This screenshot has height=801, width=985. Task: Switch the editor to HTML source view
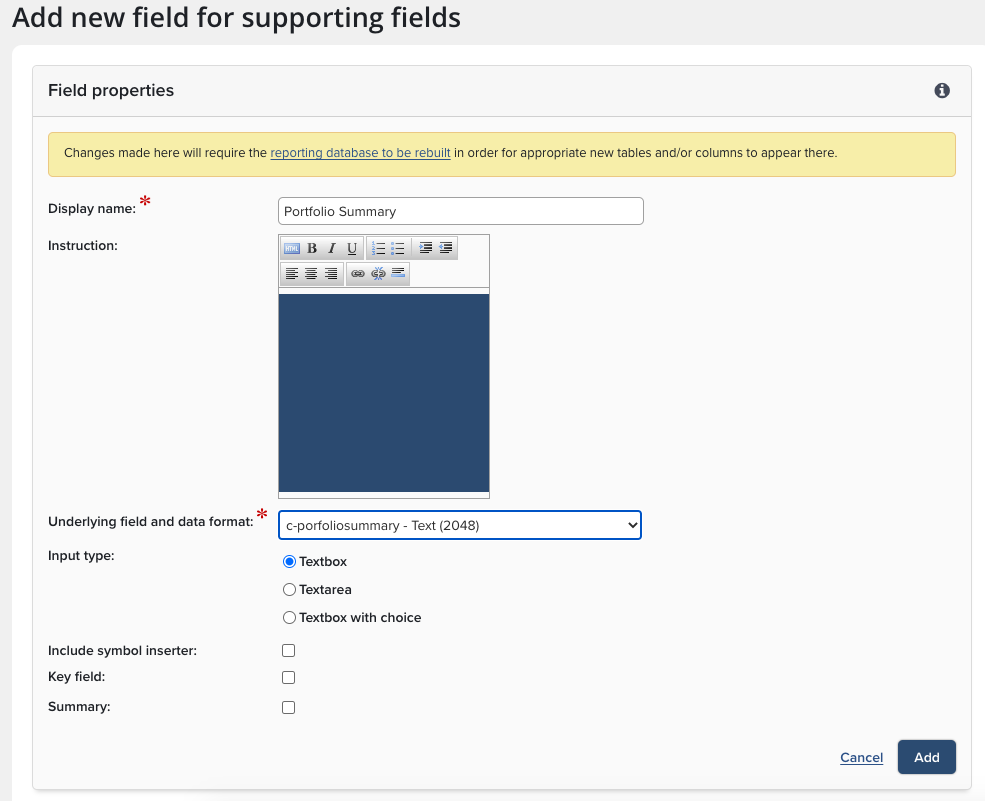tap(292, 248)
